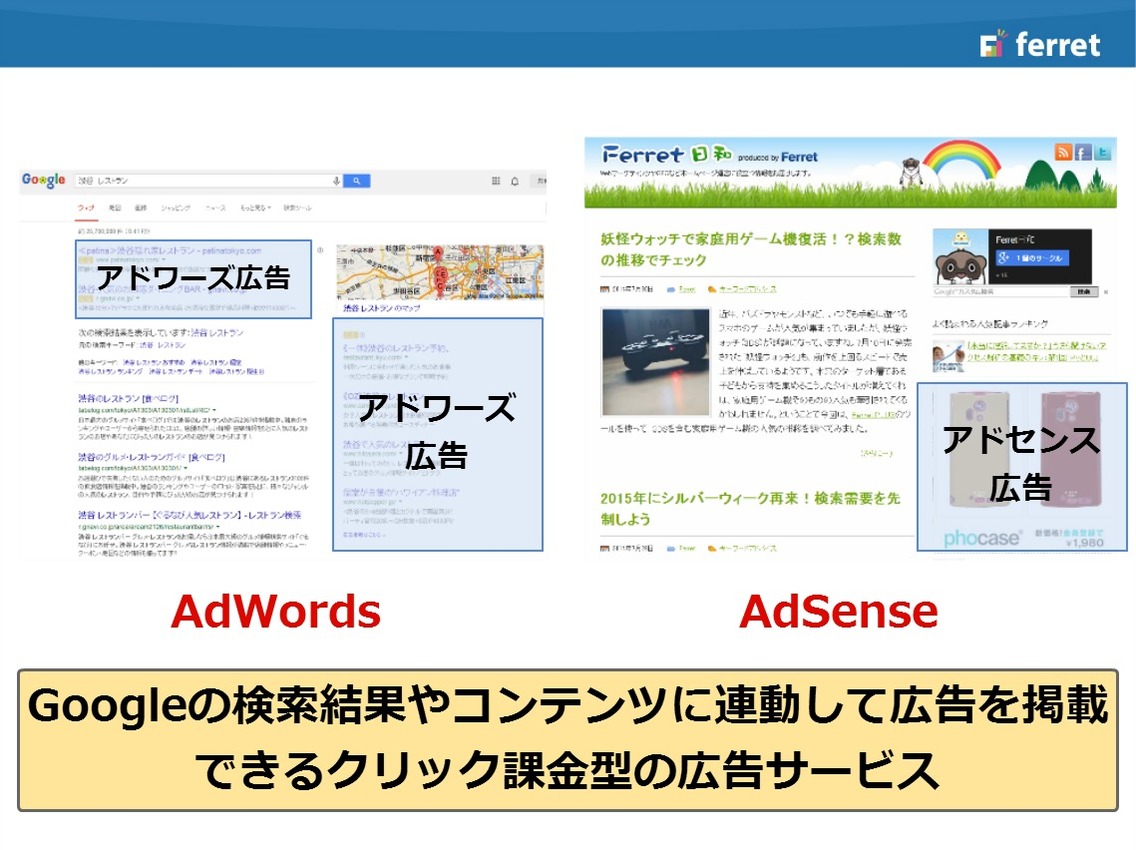1136x850 pixels.
Task: Click the 'AdWords' red heading text
Action: pos(275,612)
